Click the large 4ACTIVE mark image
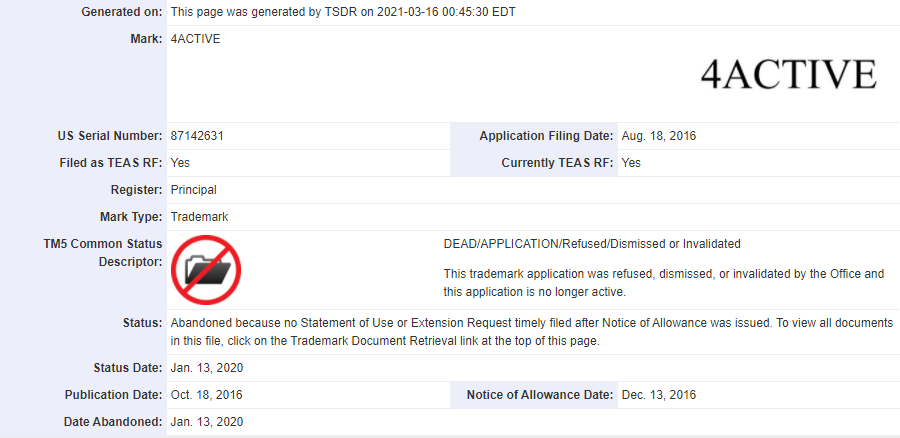This screenshot has height=438, width=900. (x=789, y=74)
